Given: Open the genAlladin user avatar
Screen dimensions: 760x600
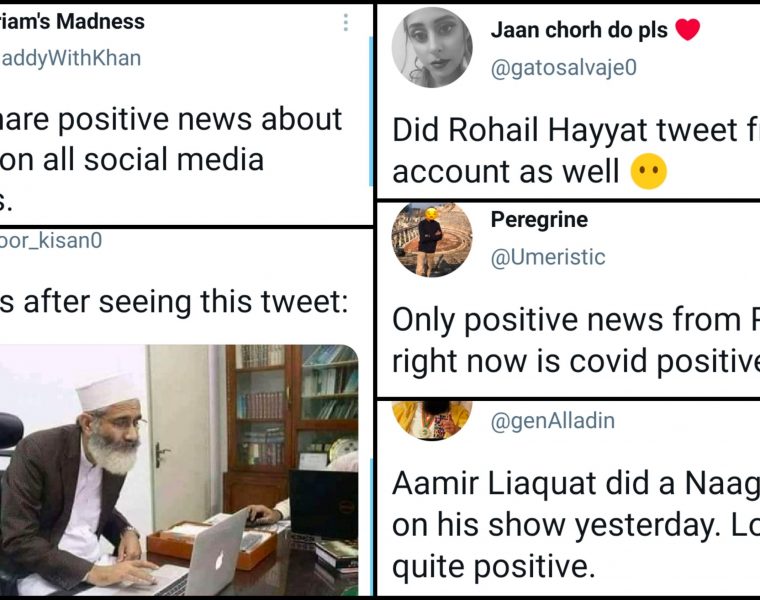Looking at the screenshot, I should pyautogui.click(x=432, y=420).
